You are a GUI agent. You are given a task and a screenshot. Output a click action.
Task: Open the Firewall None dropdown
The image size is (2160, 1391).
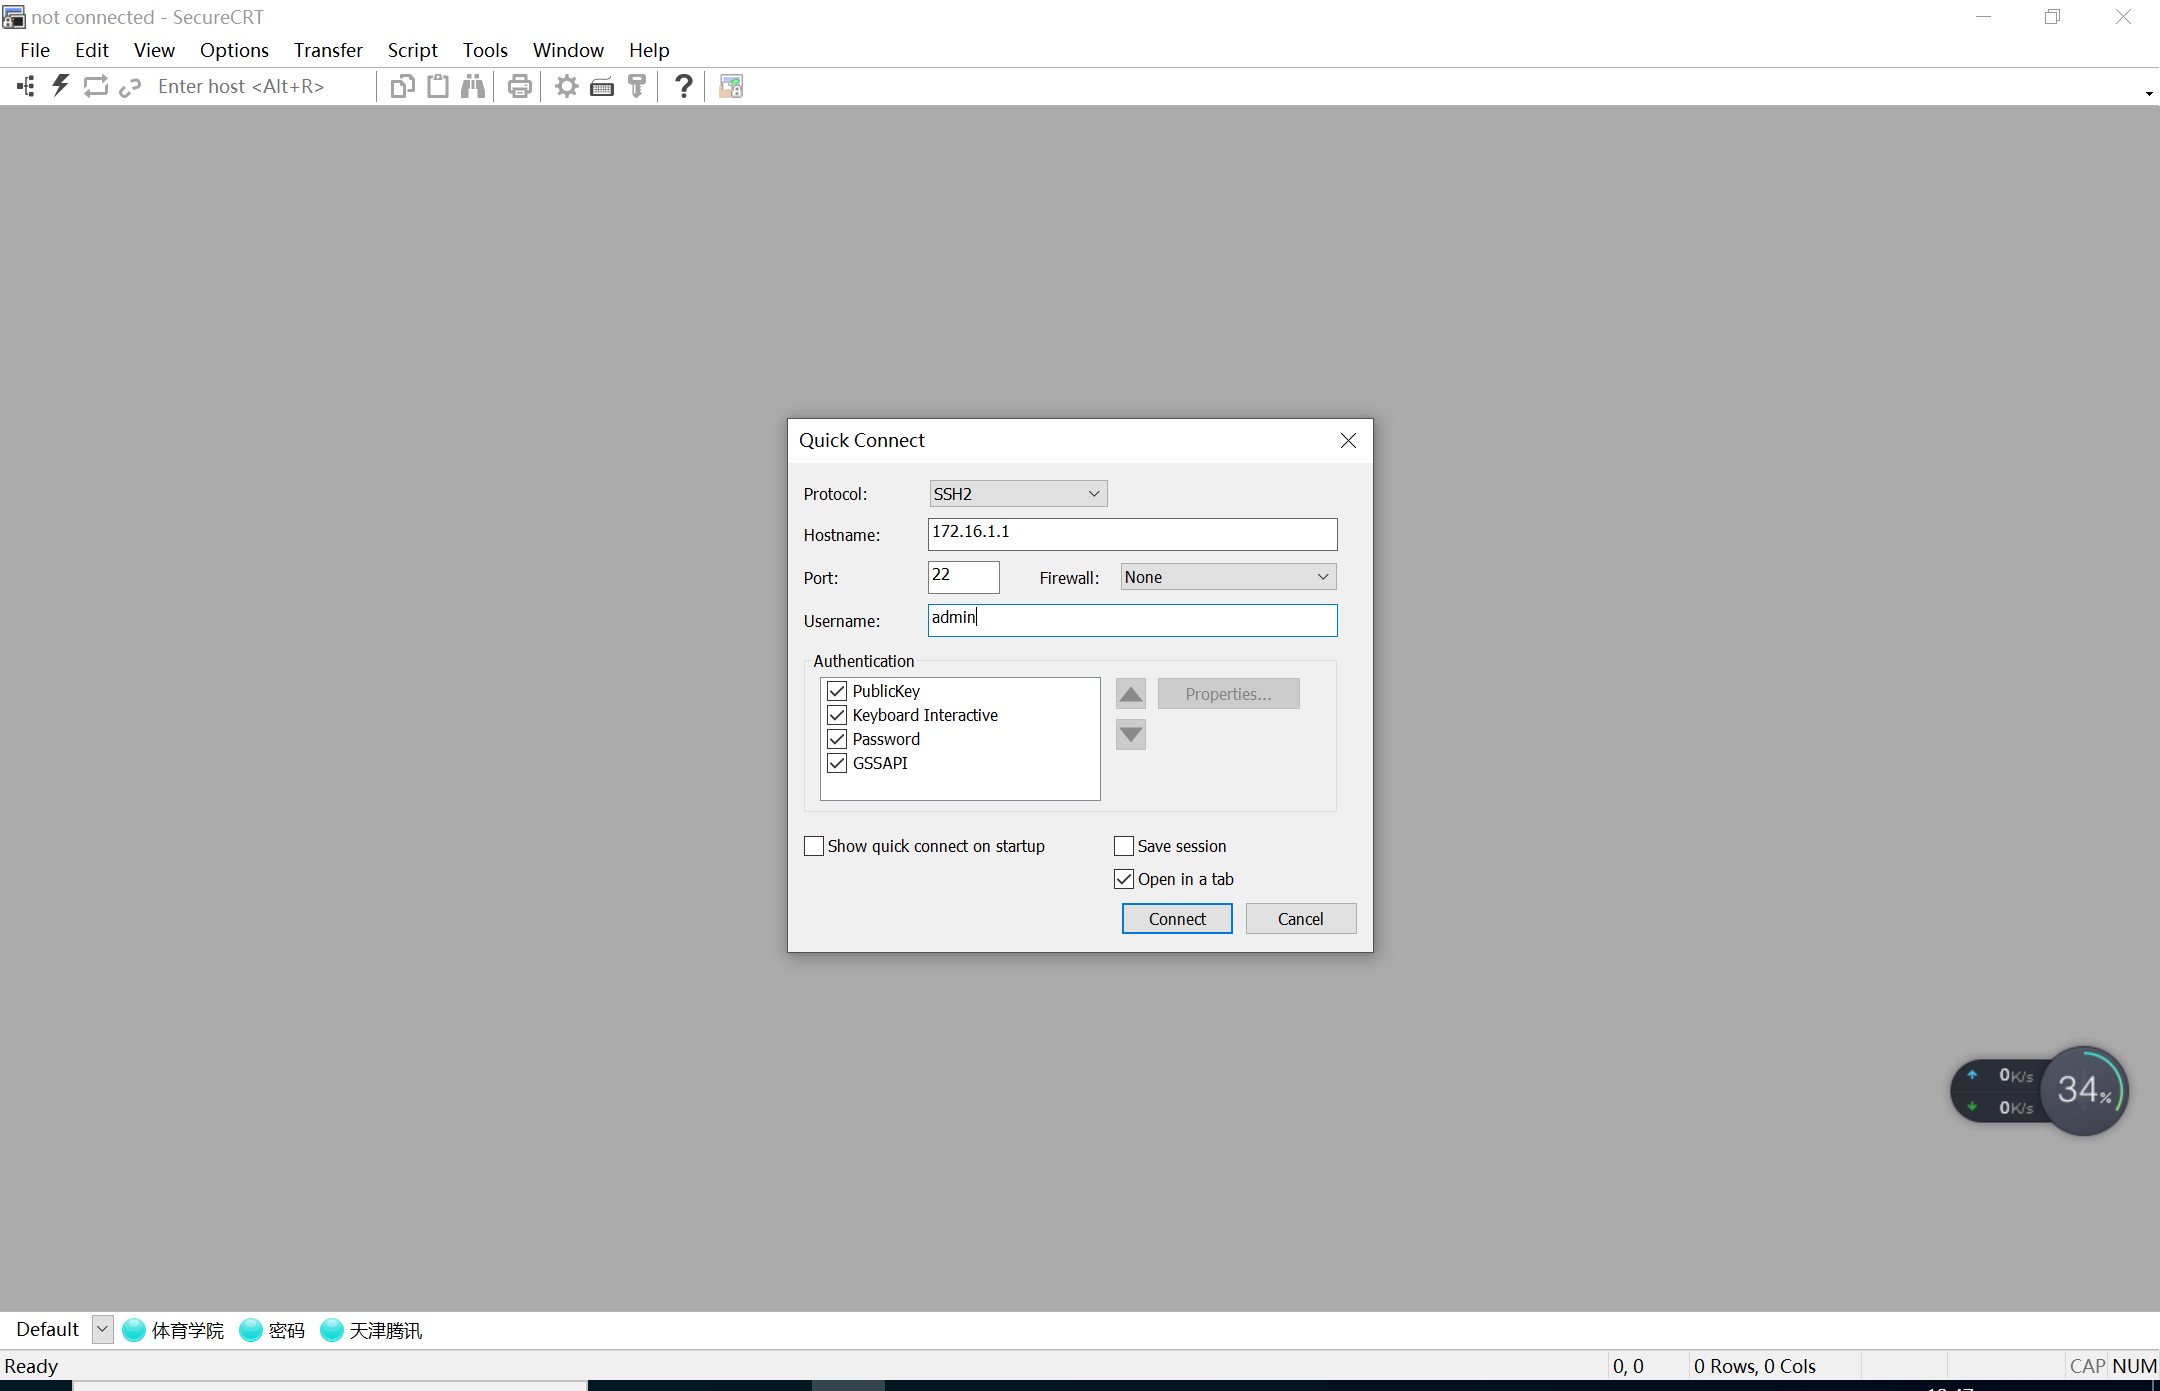click(1228, 577)
